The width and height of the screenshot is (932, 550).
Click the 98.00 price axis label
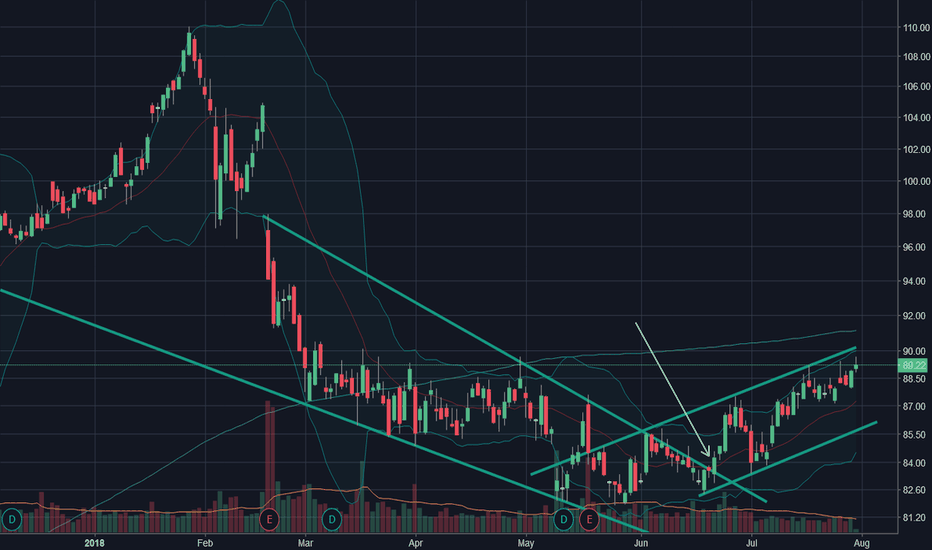tap(916, 214)
